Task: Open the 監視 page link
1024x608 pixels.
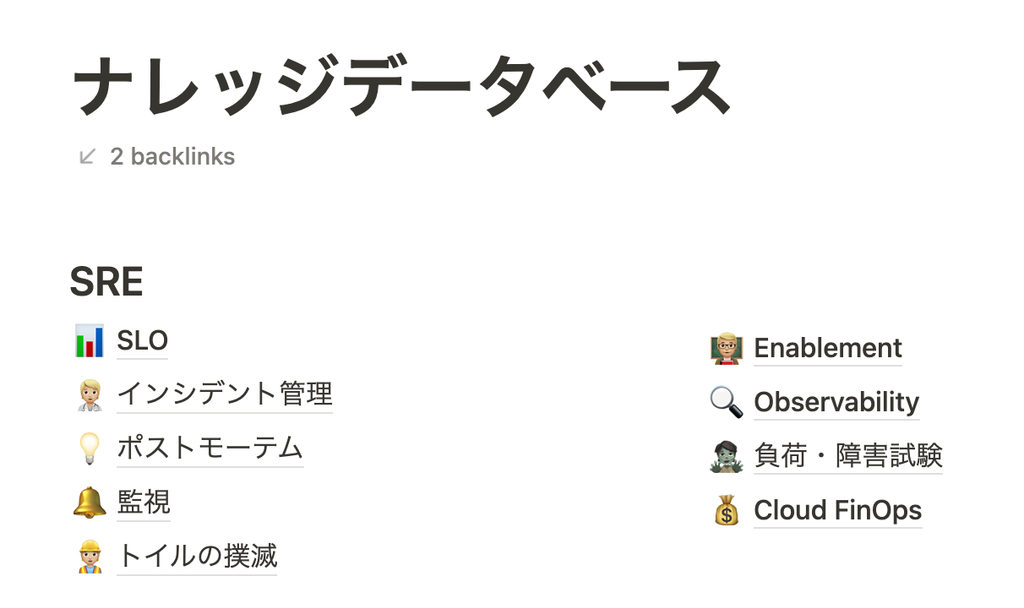Action: tap(144, 502)
